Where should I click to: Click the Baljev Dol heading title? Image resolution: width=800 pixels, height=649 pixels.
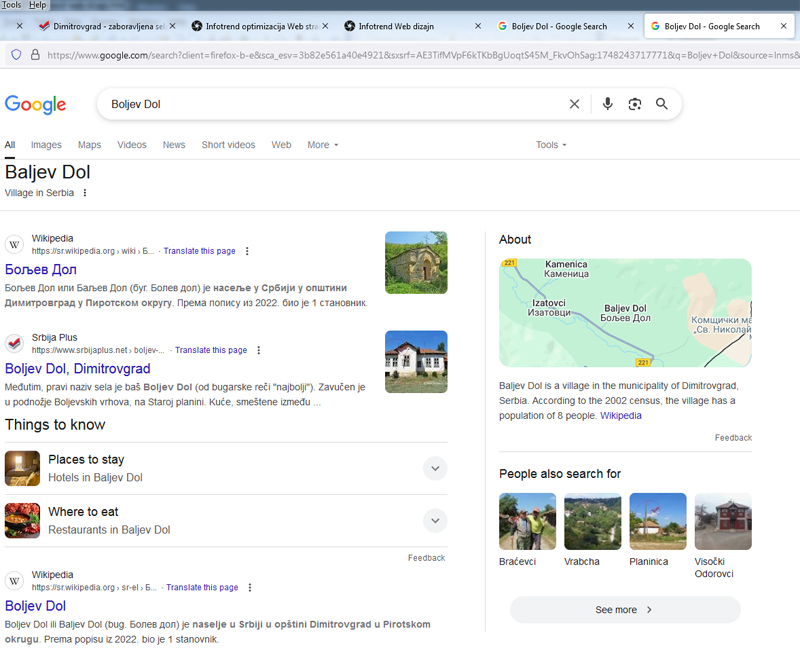[47, 172]
